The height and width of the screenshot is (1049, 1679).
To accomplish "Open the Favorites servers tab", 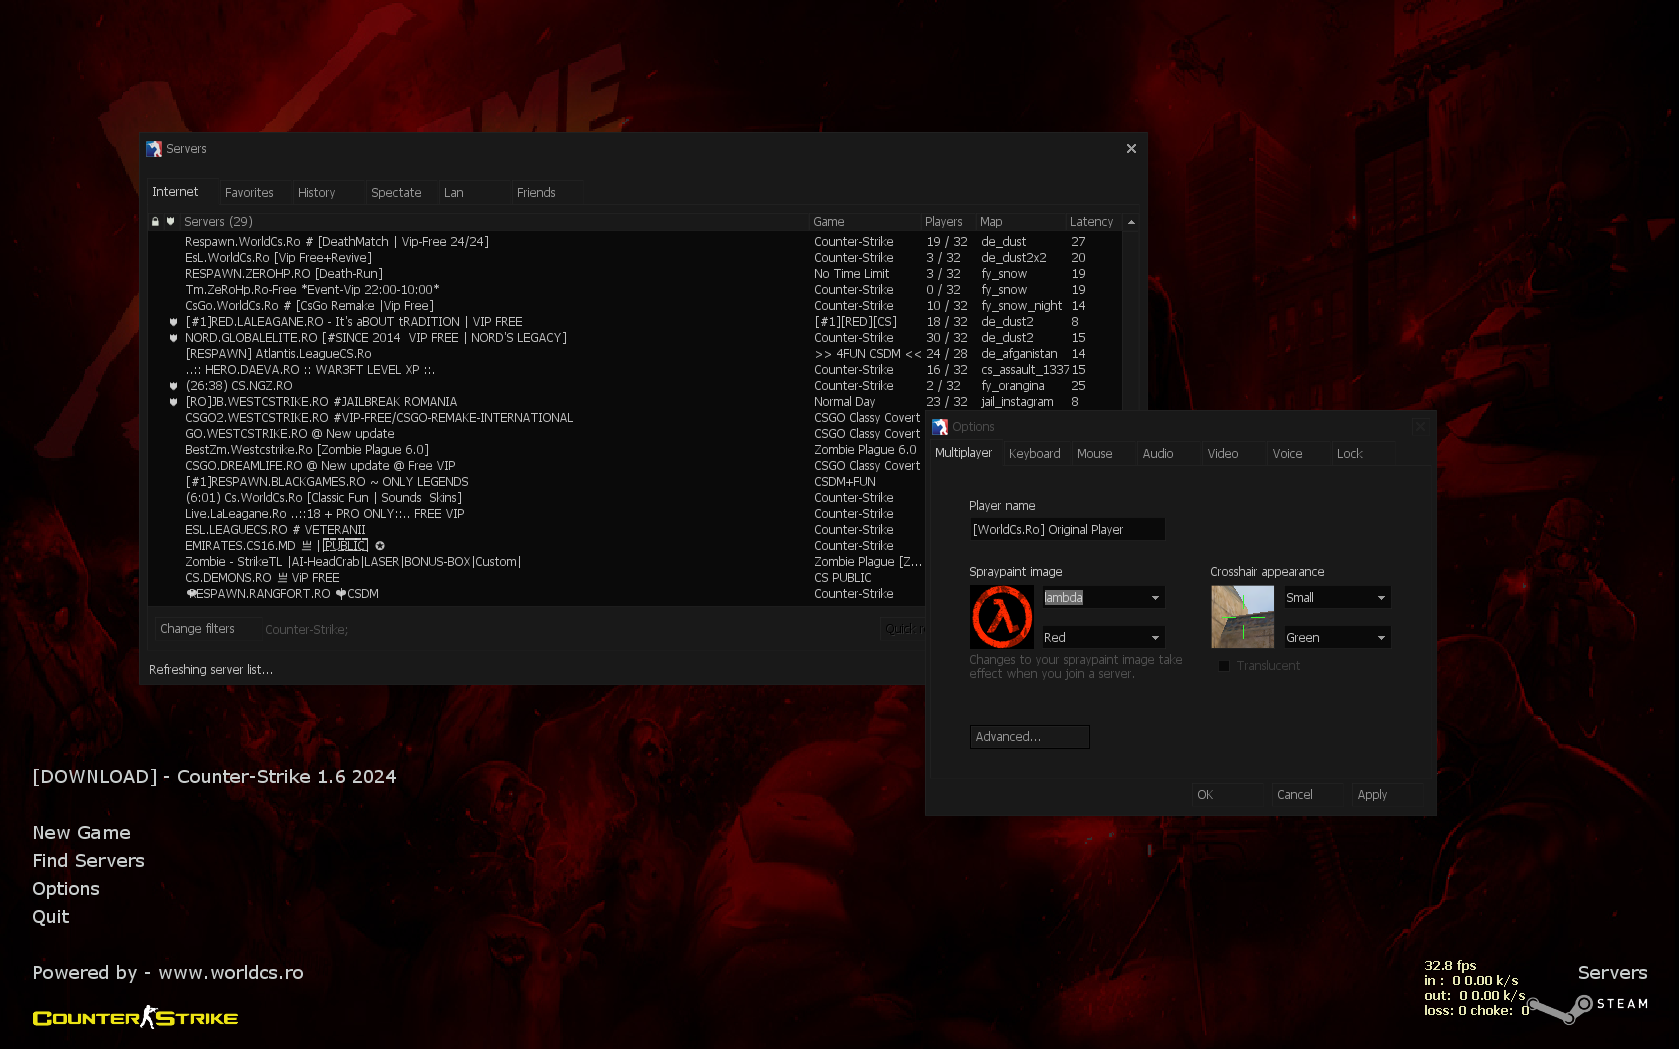I will click(249, 193).
